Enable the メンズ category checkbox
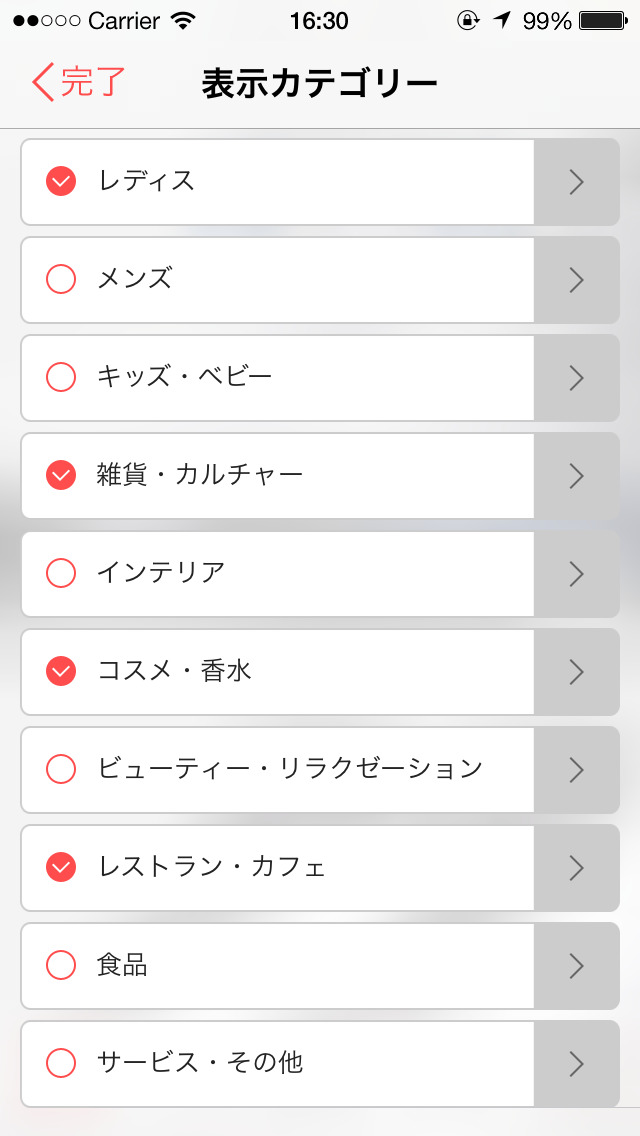640x1136 pixels. point(61,279)
